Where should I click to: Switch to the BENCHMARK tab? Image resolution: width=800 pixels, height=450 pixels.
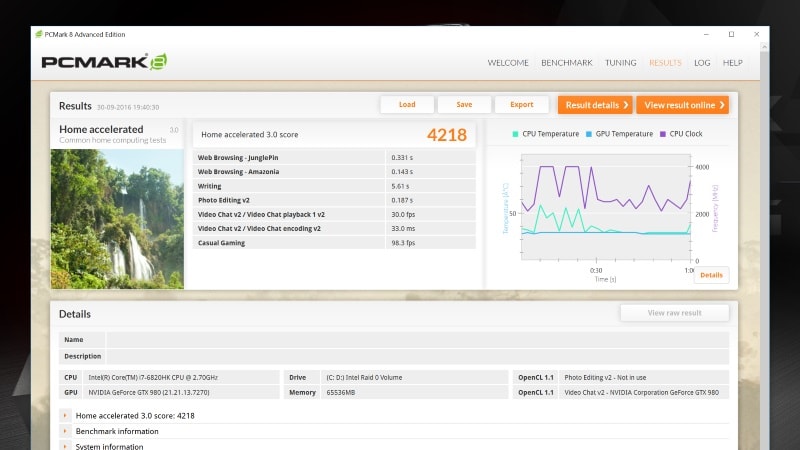pyautogui.click(x=567, y=63)
